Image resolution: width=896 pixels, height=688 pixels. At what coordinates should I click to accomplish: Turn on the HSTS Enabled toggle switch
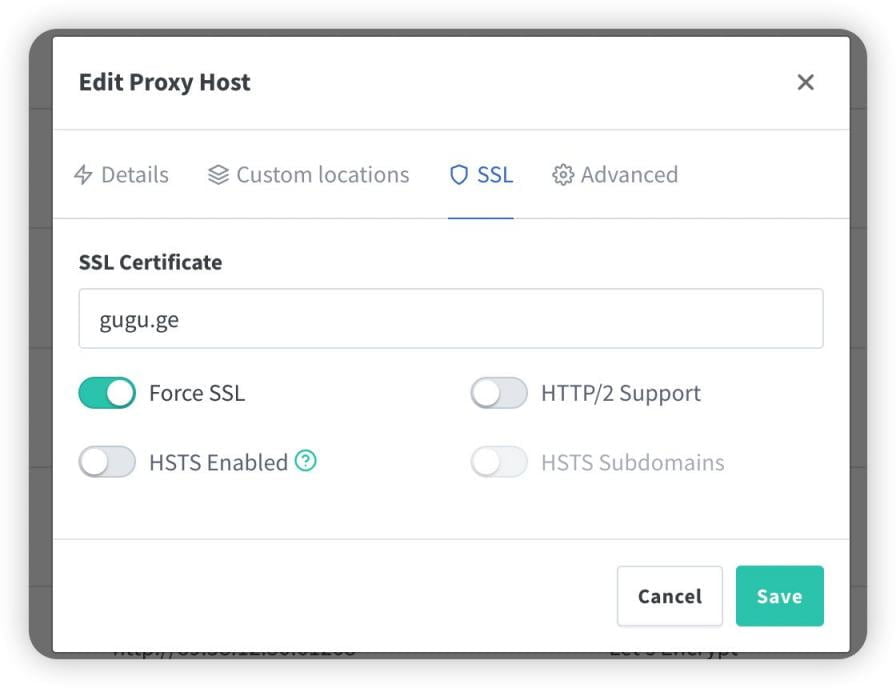(x=107, y=462)
